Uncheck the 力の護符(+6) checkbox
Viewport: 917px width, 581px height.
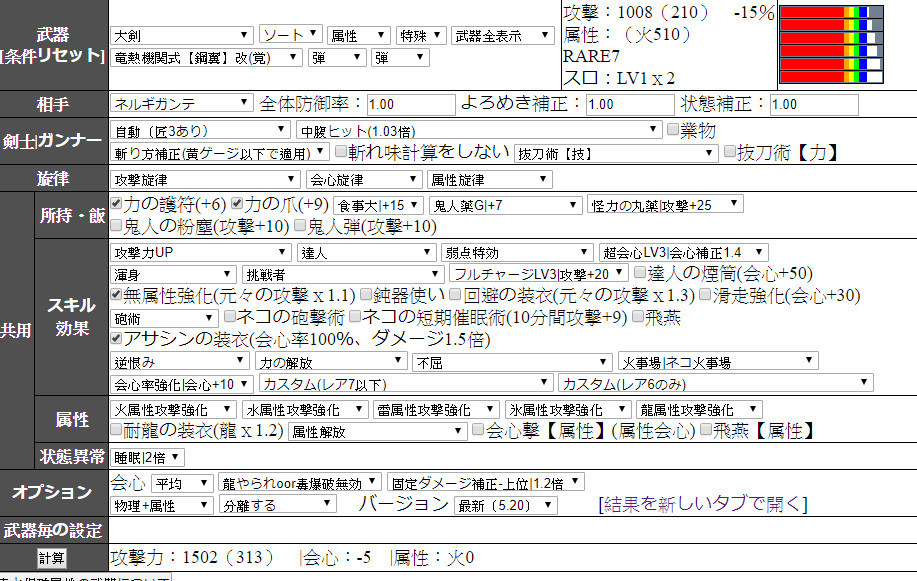[x=116, y=204]
